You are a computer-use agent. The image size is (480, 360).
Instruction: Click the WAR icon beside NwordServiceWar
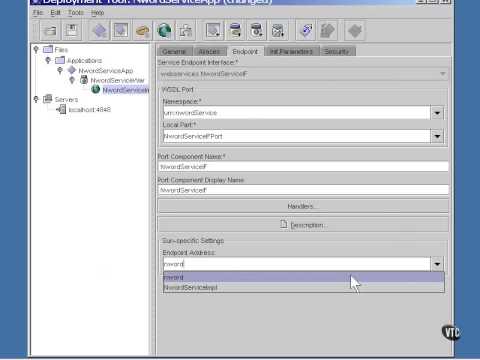coord(84,80)
